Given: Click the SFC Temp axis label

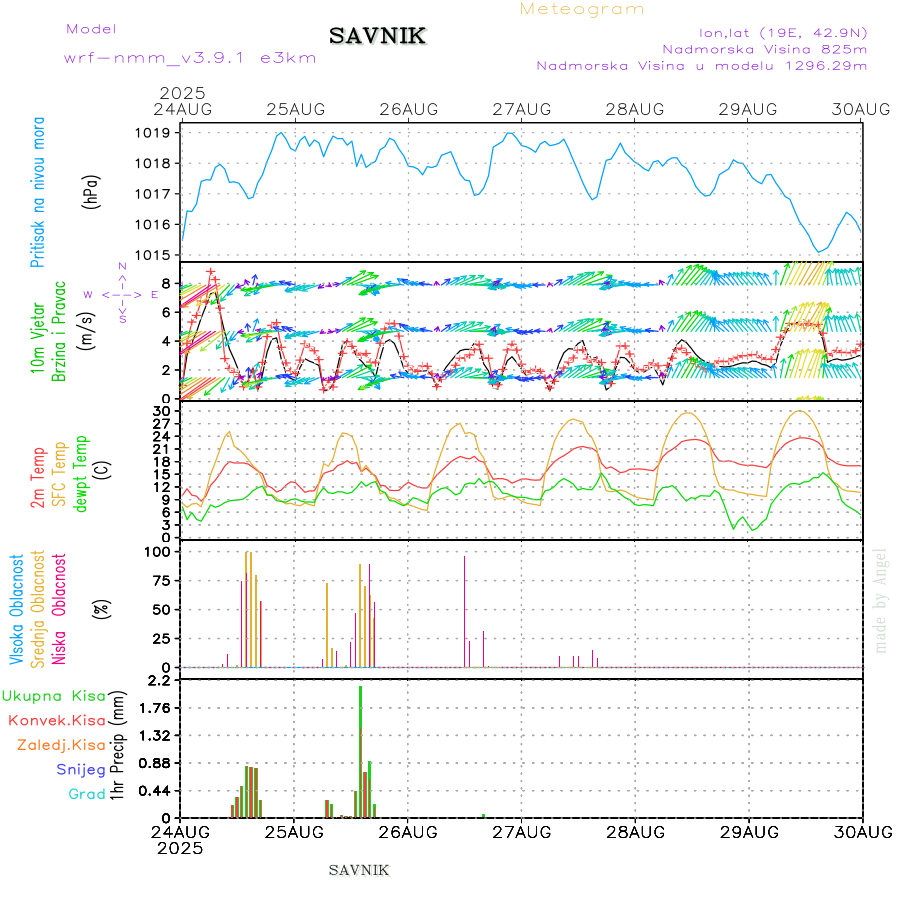Looking at the screenshot, I should 58,471.
